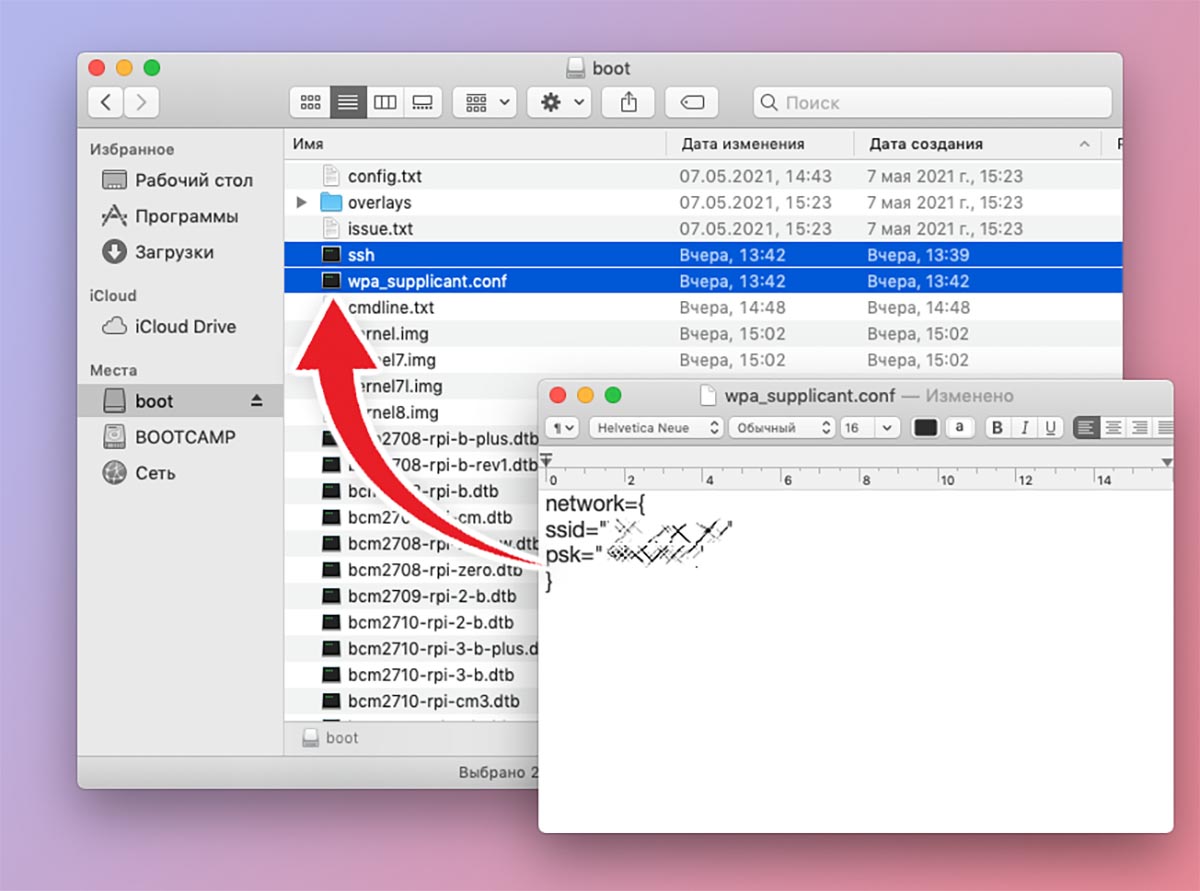Go back in Finder history
This screenshot has height=891, width=1200.
click(107, 102)
